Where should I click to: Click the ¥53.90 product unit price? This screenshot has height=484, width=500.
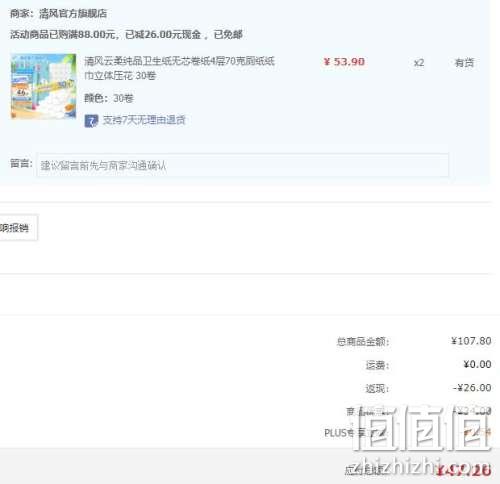coord(344,62)
